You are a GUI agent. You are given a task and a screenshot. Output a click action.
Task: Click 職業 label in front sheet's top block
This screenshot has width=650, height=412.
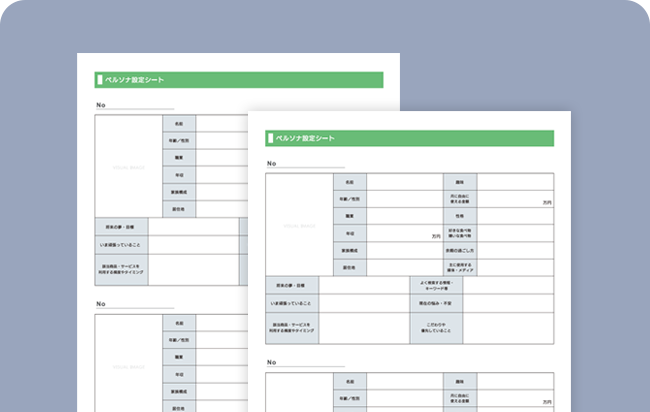click(x=350, y=216)
